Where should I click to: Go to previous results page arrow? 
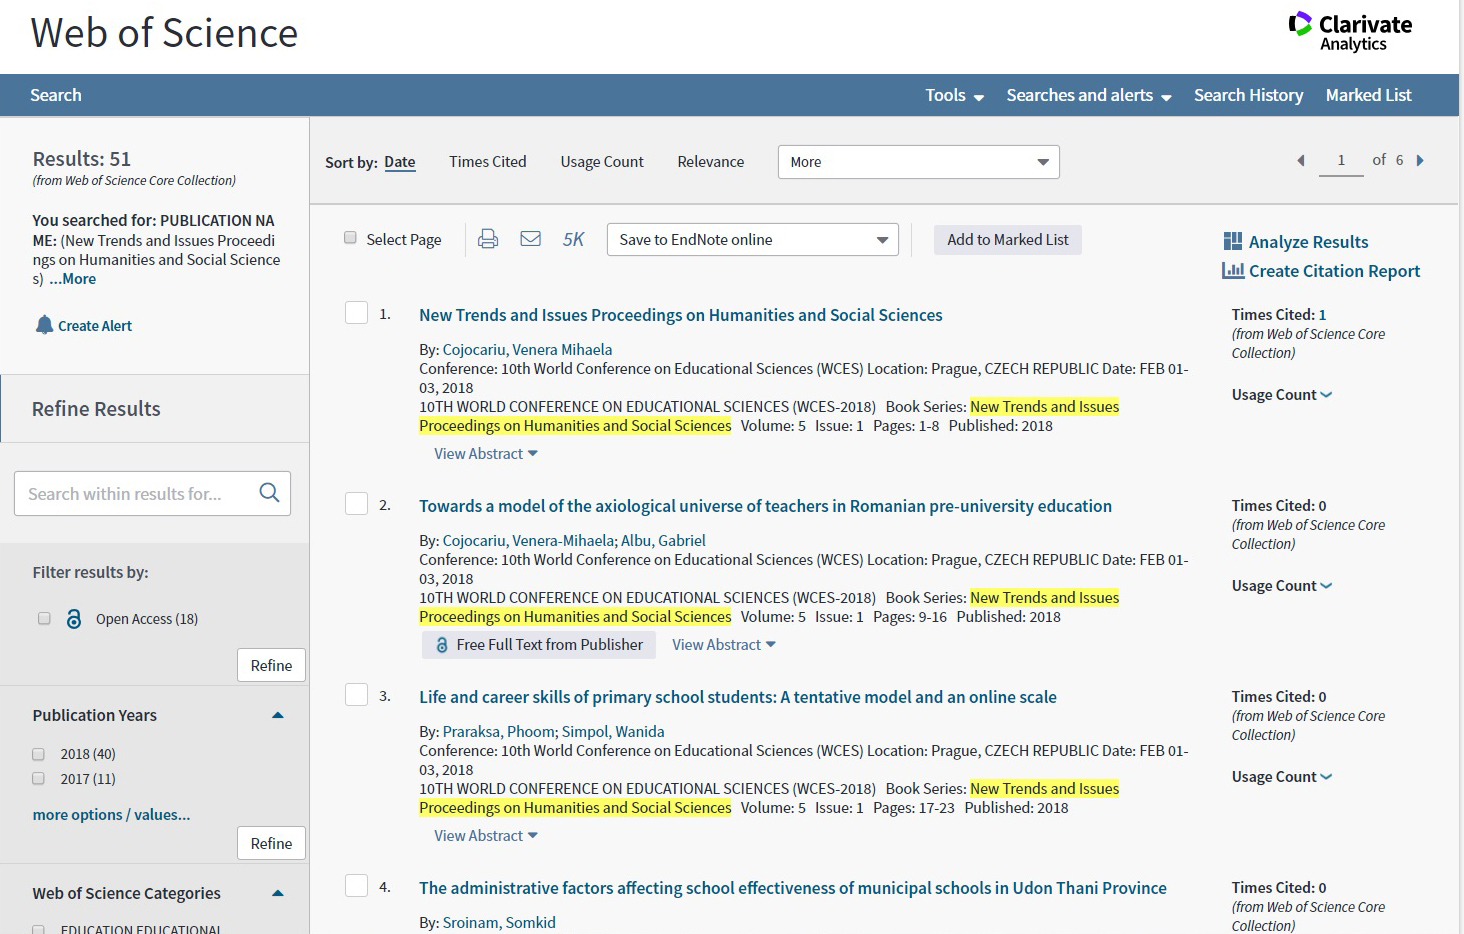1301,160
